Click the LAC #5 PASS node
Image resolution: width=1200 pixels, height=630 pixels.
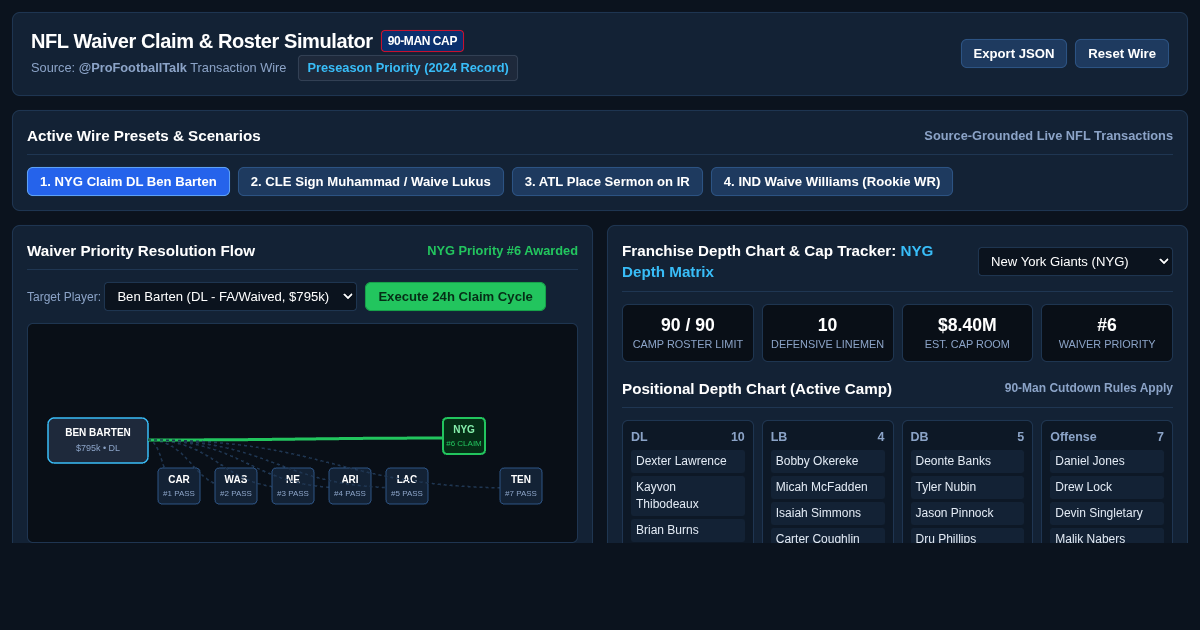(x=407, y=486)
